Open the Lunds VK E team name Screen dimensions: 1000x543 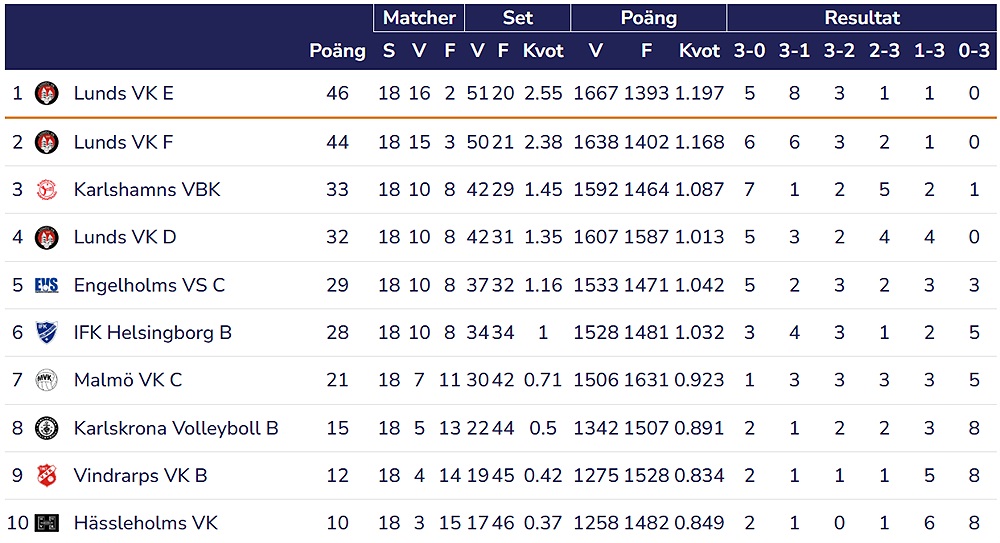(x=123, y=94)
